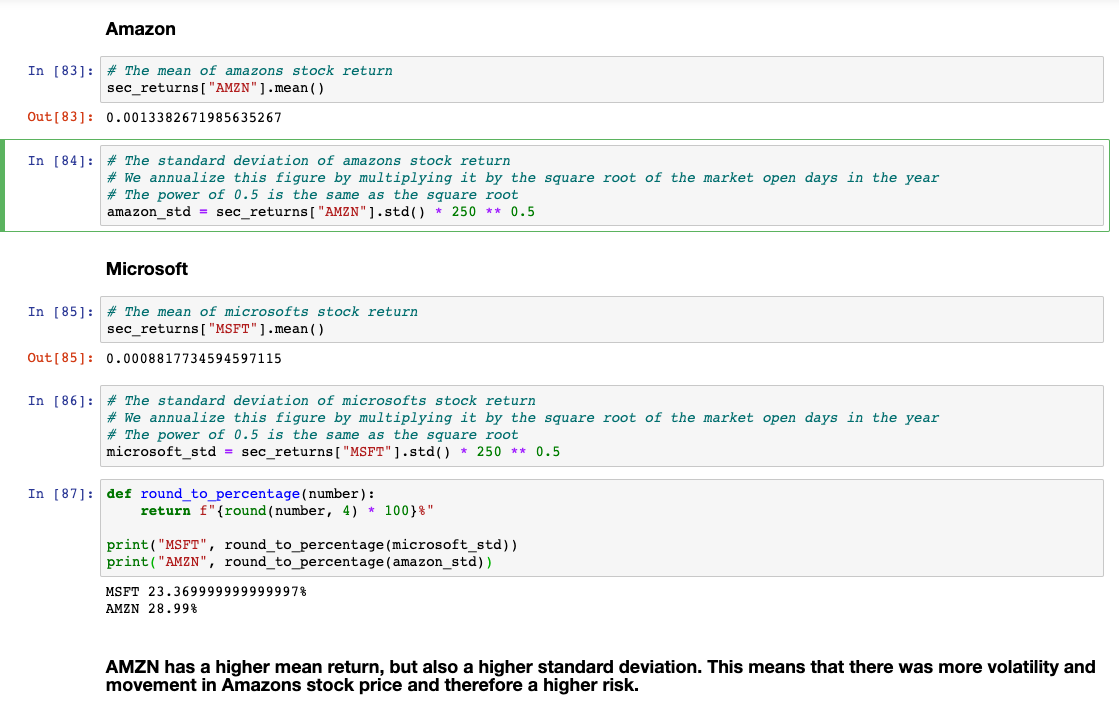Click the In [84] prompt label
The image size is (1119, 703).
point(60,161)
